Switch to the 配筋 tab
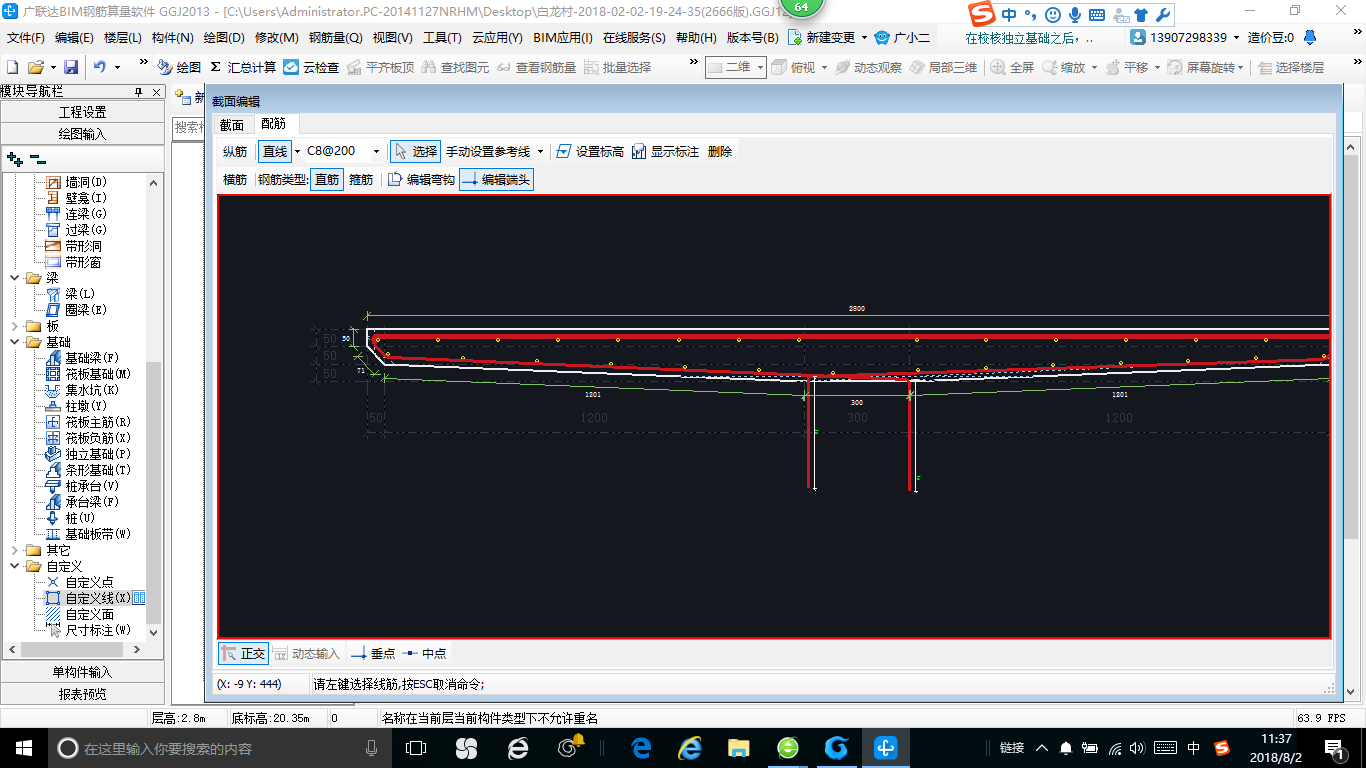Screen dimensions: 1366x768 tap(273, 124)
